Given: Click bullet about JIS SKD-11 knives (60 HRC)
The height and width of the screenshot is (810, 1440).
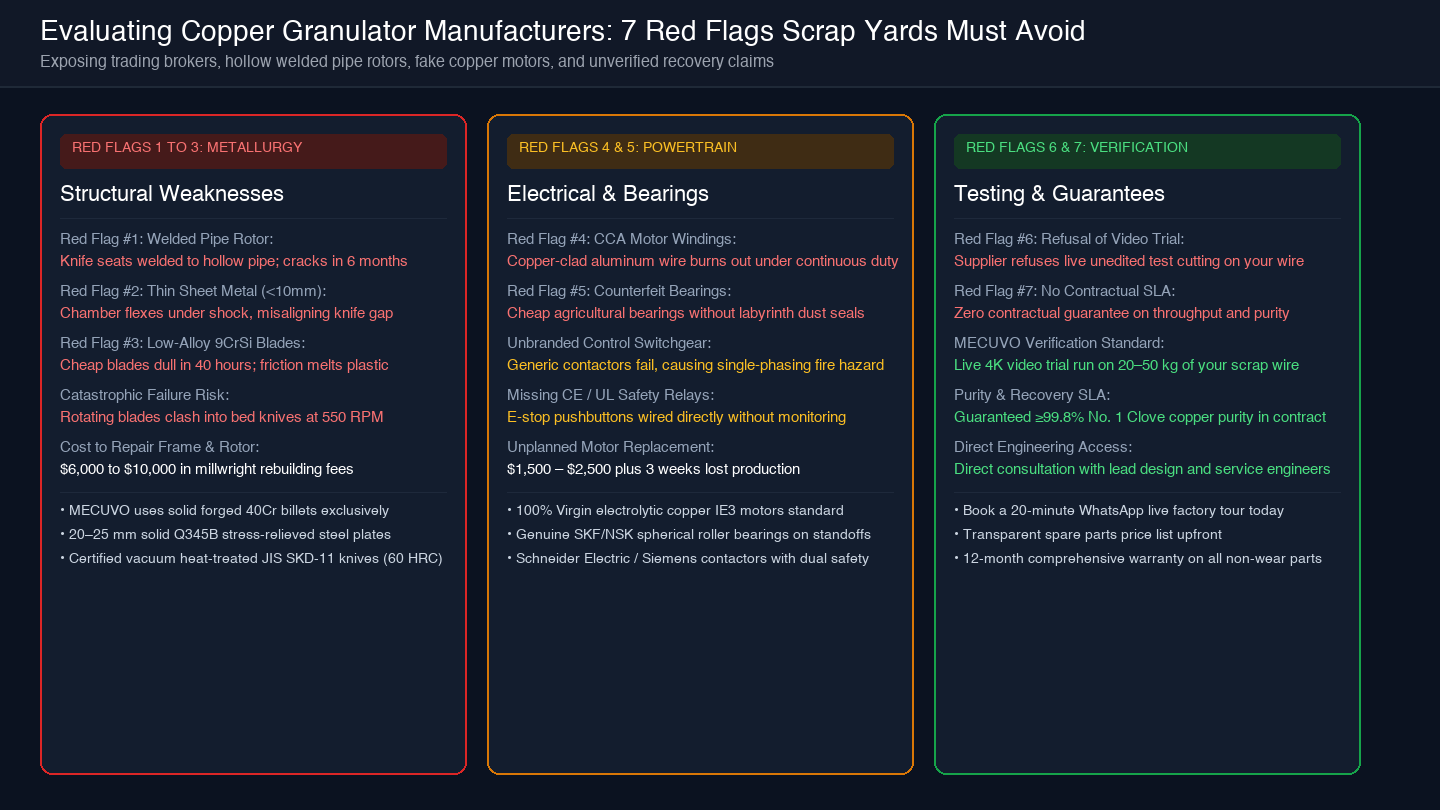Looking at the screenshot, I should [251, 559].
